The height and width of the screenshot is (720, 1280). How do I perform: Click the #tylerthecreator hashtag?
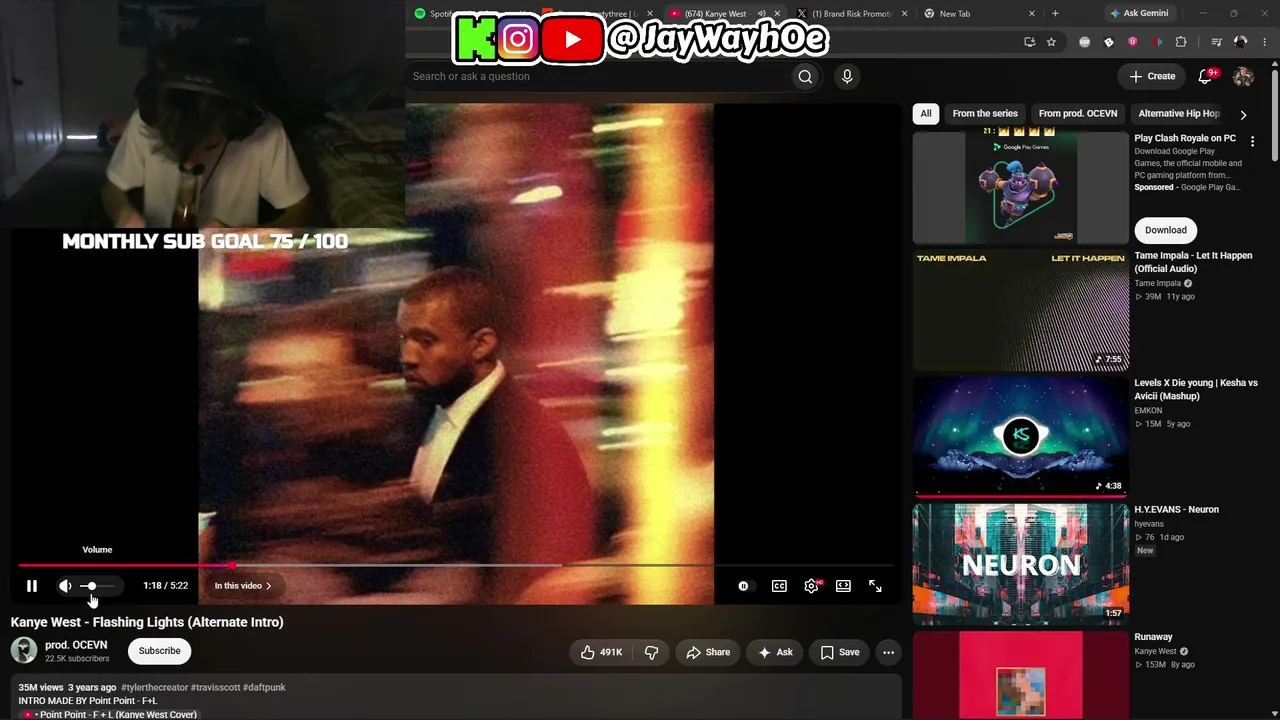[x=153, y=687]
